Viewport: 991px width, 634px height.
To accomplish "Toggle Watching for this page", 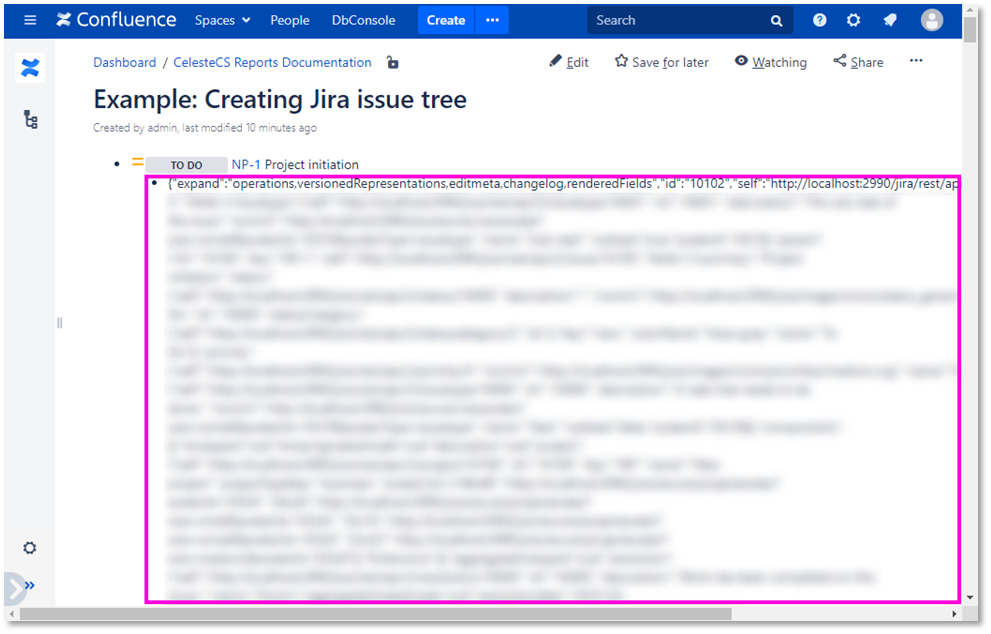I will click(x=770, y=62).
